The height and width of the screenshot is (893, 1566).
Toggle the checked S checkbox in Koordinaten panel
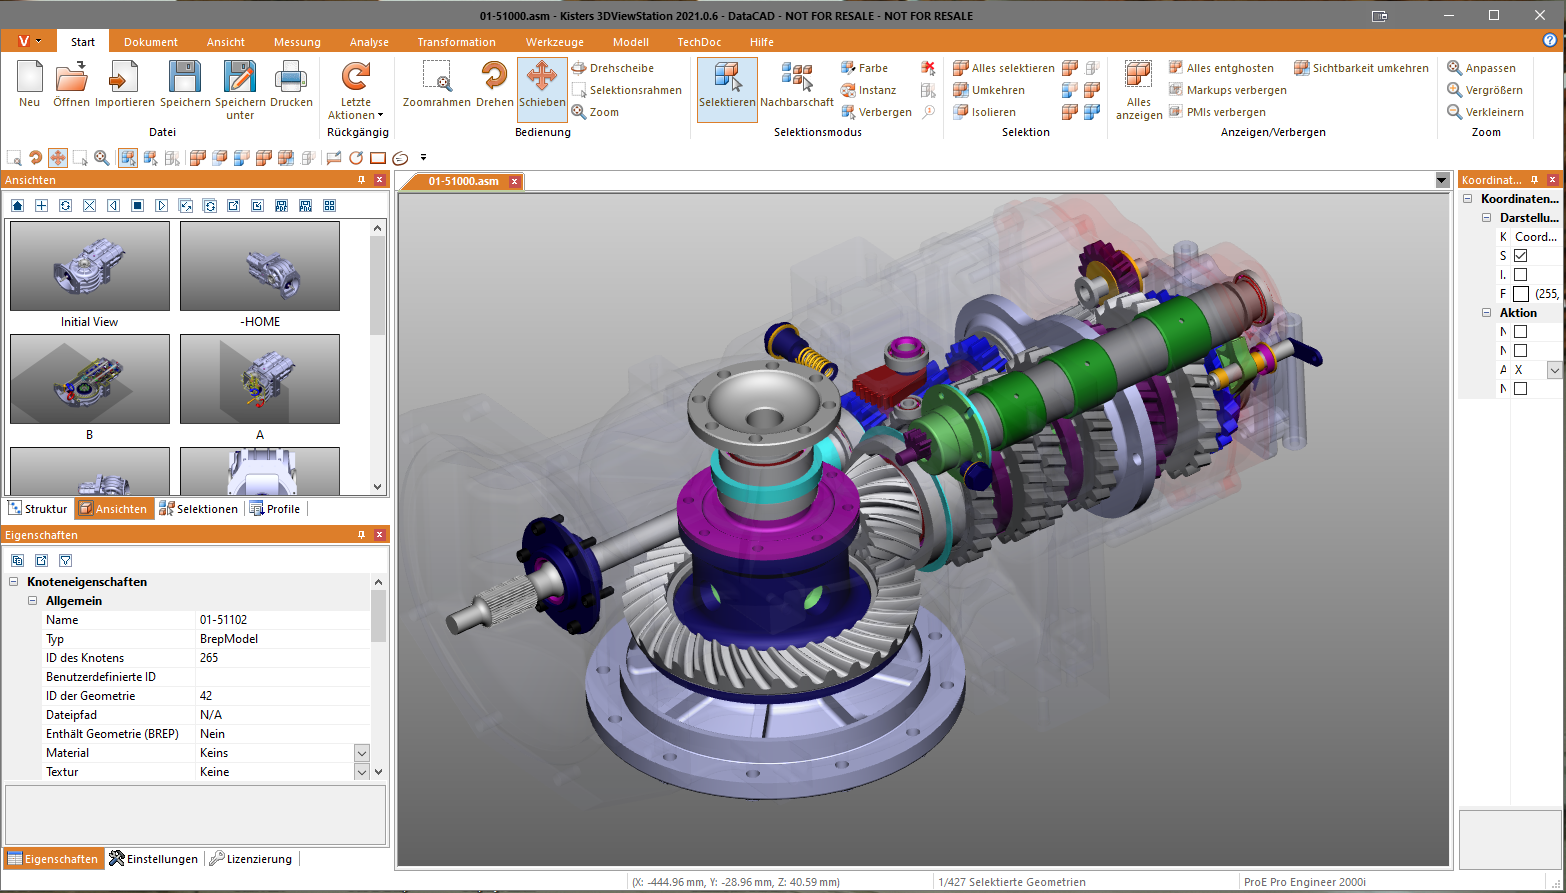pos(1521,255)
